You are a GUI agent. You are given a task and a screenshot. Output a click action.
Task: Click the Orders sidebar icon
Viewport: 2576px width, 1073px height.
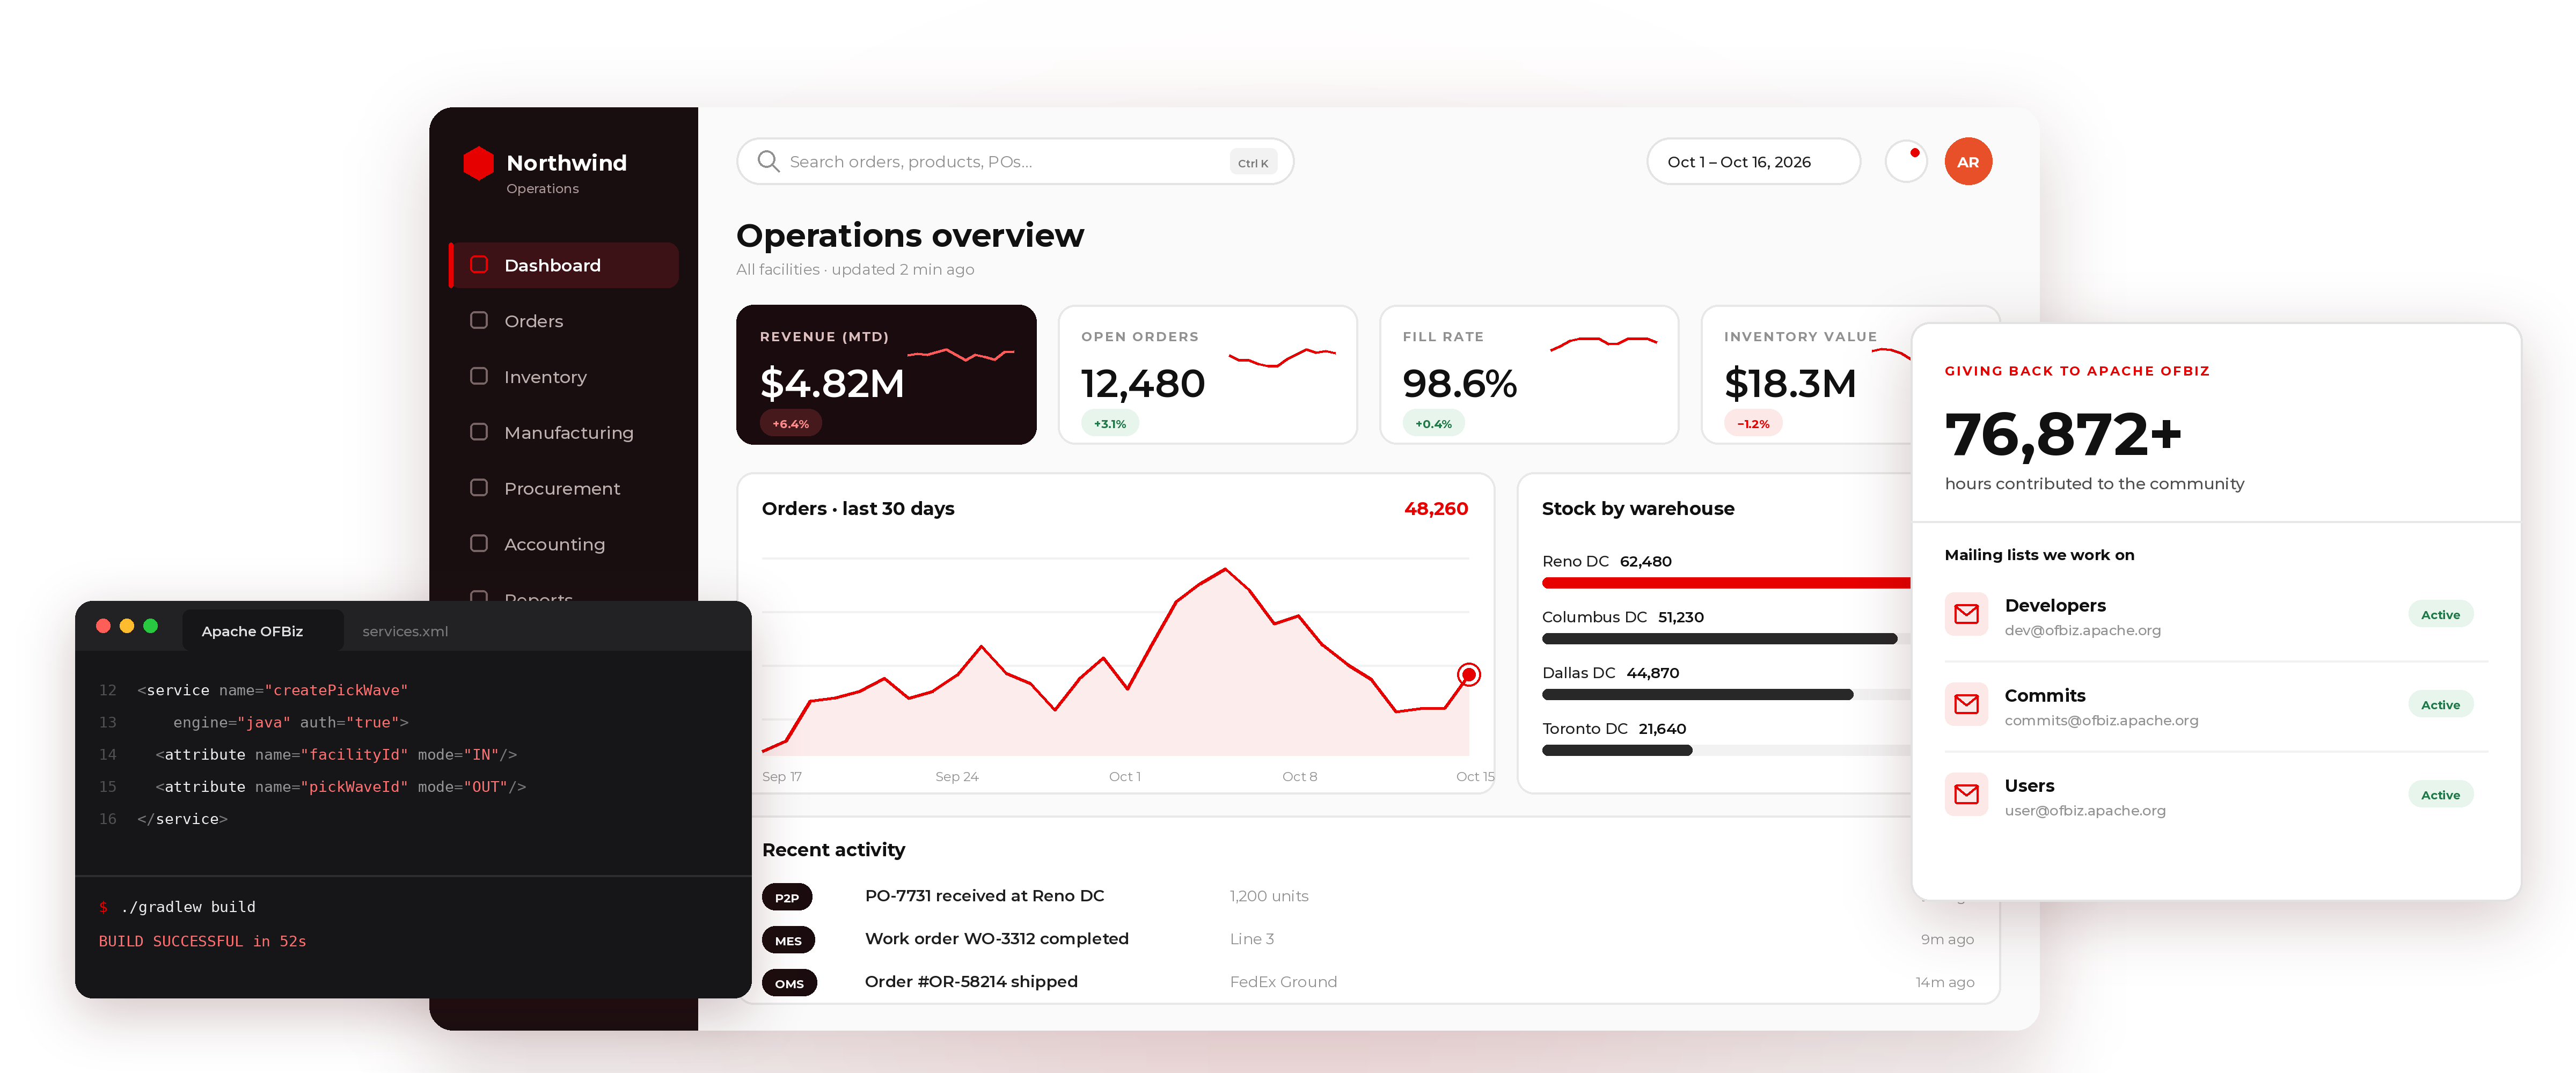[x=479, y=320]
